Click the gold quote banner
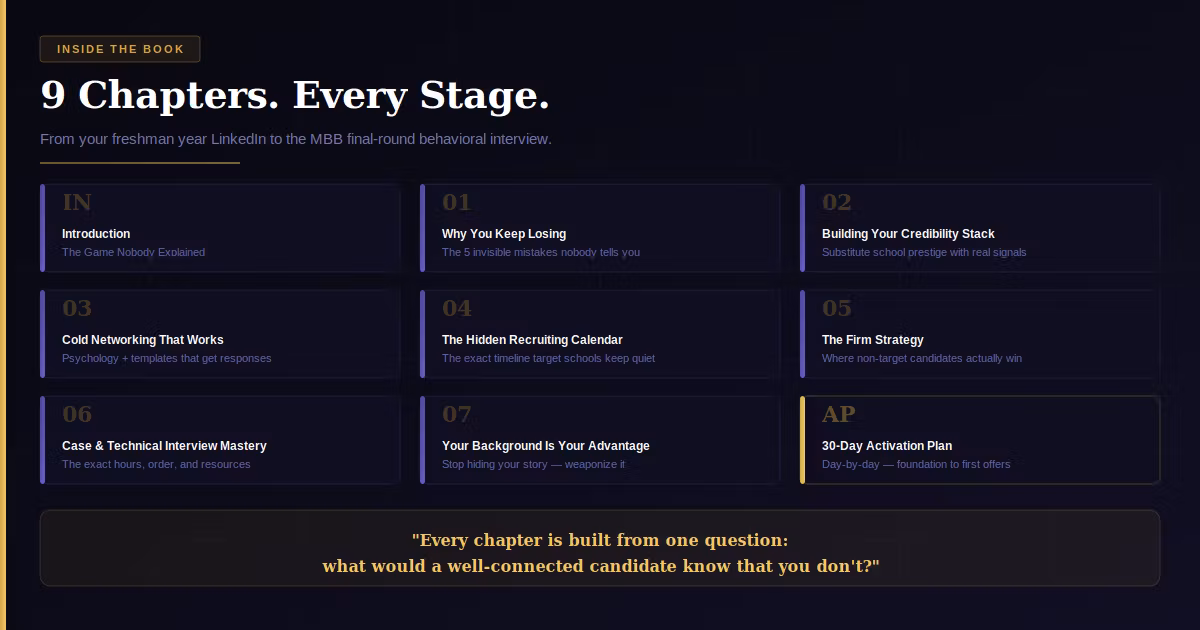Image resolution: width=1200 pixels, height=630 pixels. (x=600, y=548)
